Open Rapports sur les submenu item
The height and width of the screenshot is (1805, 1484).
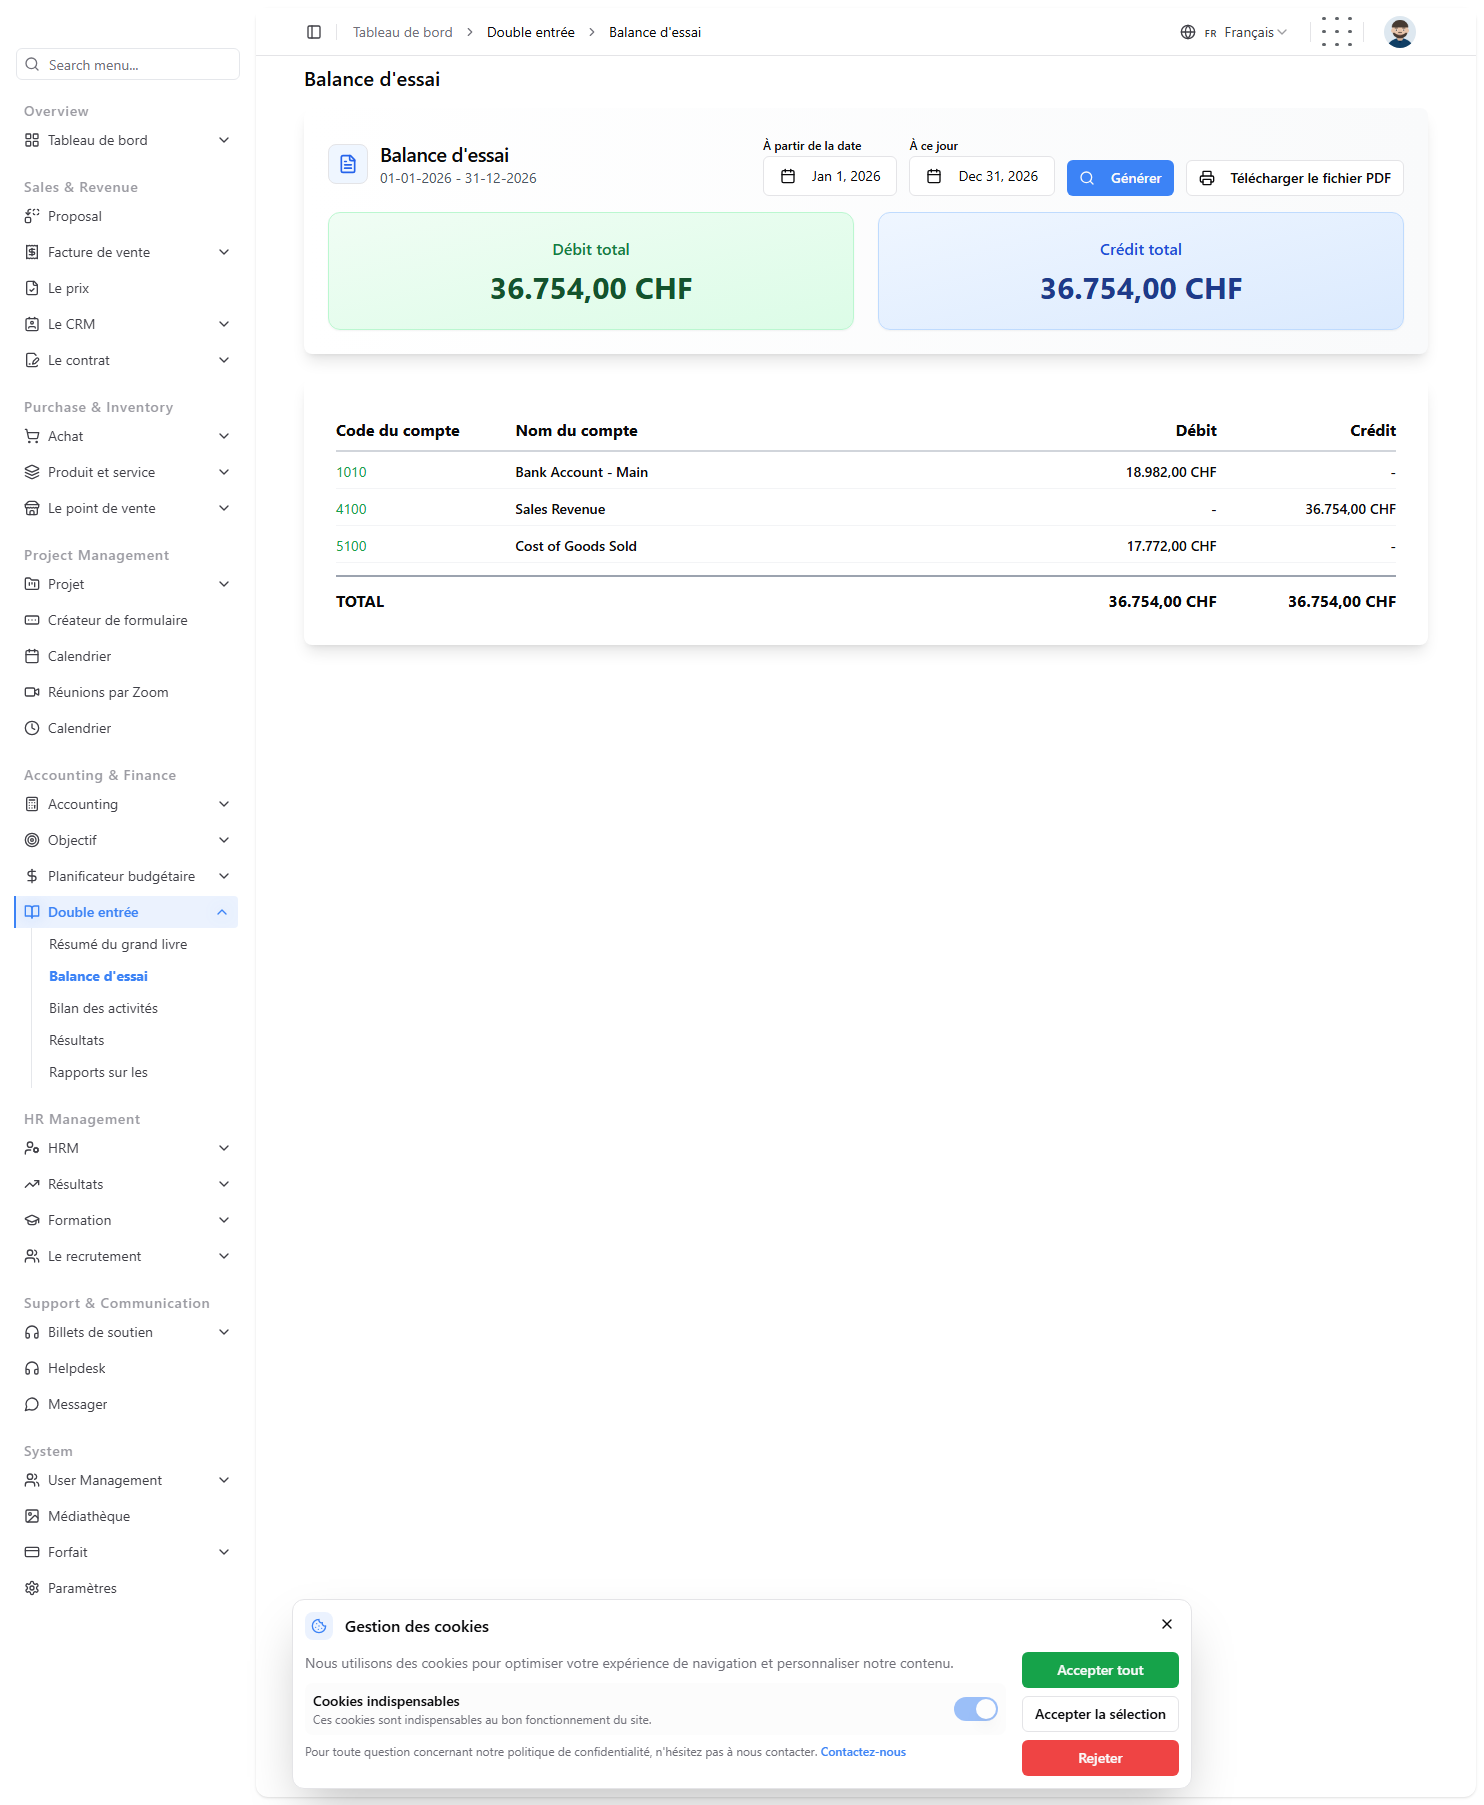coord(98,1072)
